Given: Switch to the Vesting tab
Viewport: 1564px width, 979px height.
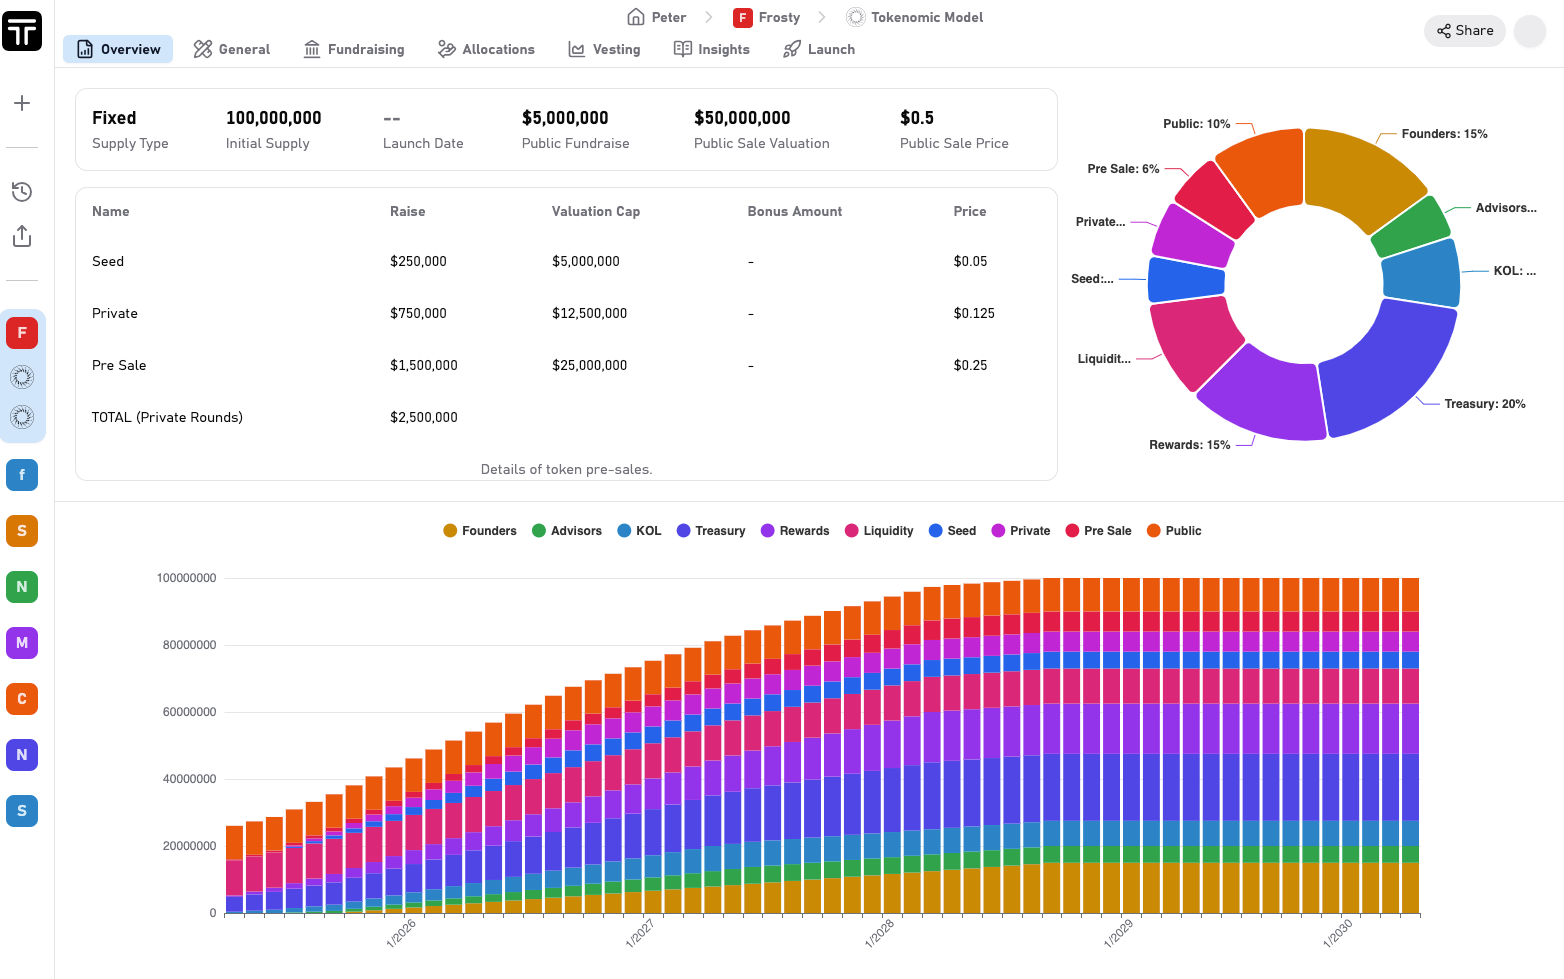Looking at the screenshot, I should [604, 49].
